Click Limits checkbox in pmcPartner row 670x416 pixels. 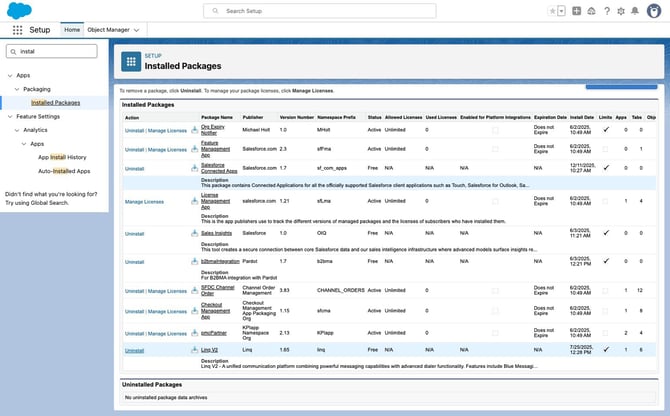click(605, 333)
